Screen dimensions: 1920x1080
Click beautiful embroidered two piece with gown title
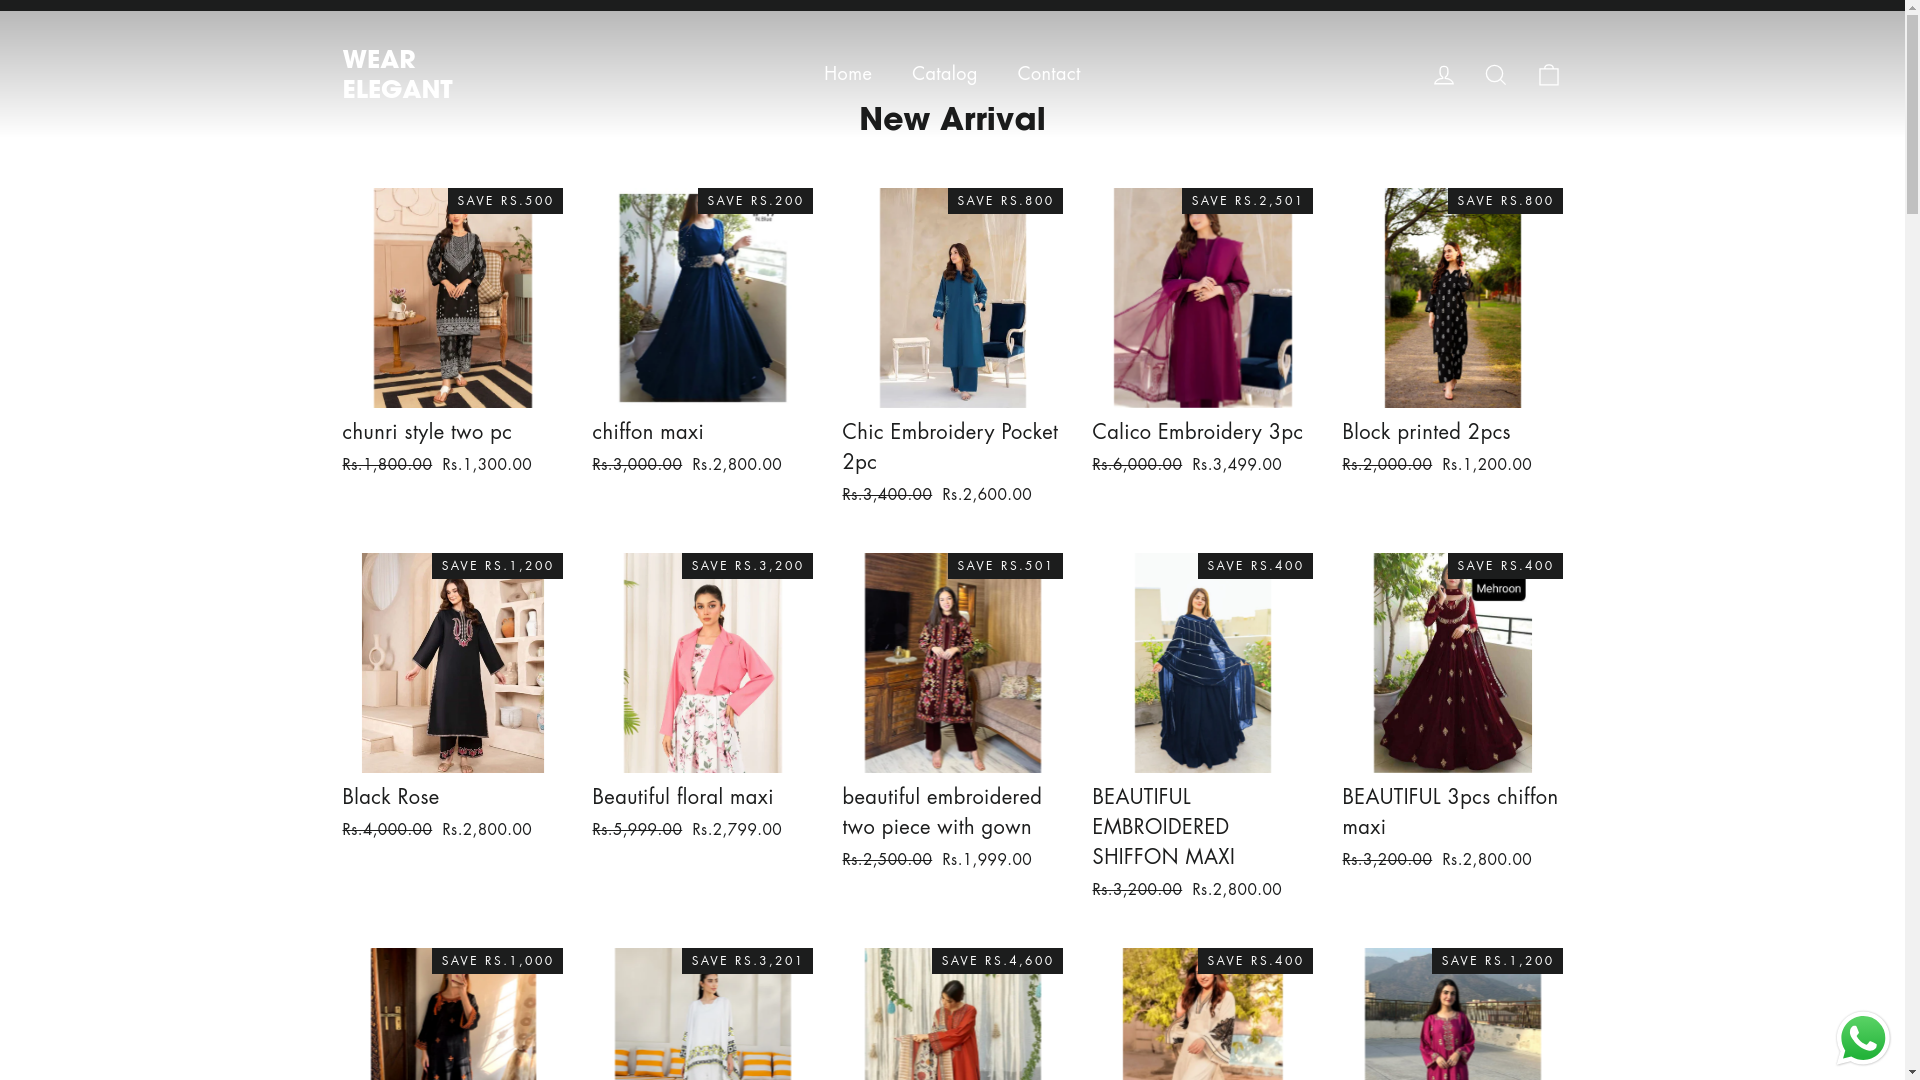[942, 811]
